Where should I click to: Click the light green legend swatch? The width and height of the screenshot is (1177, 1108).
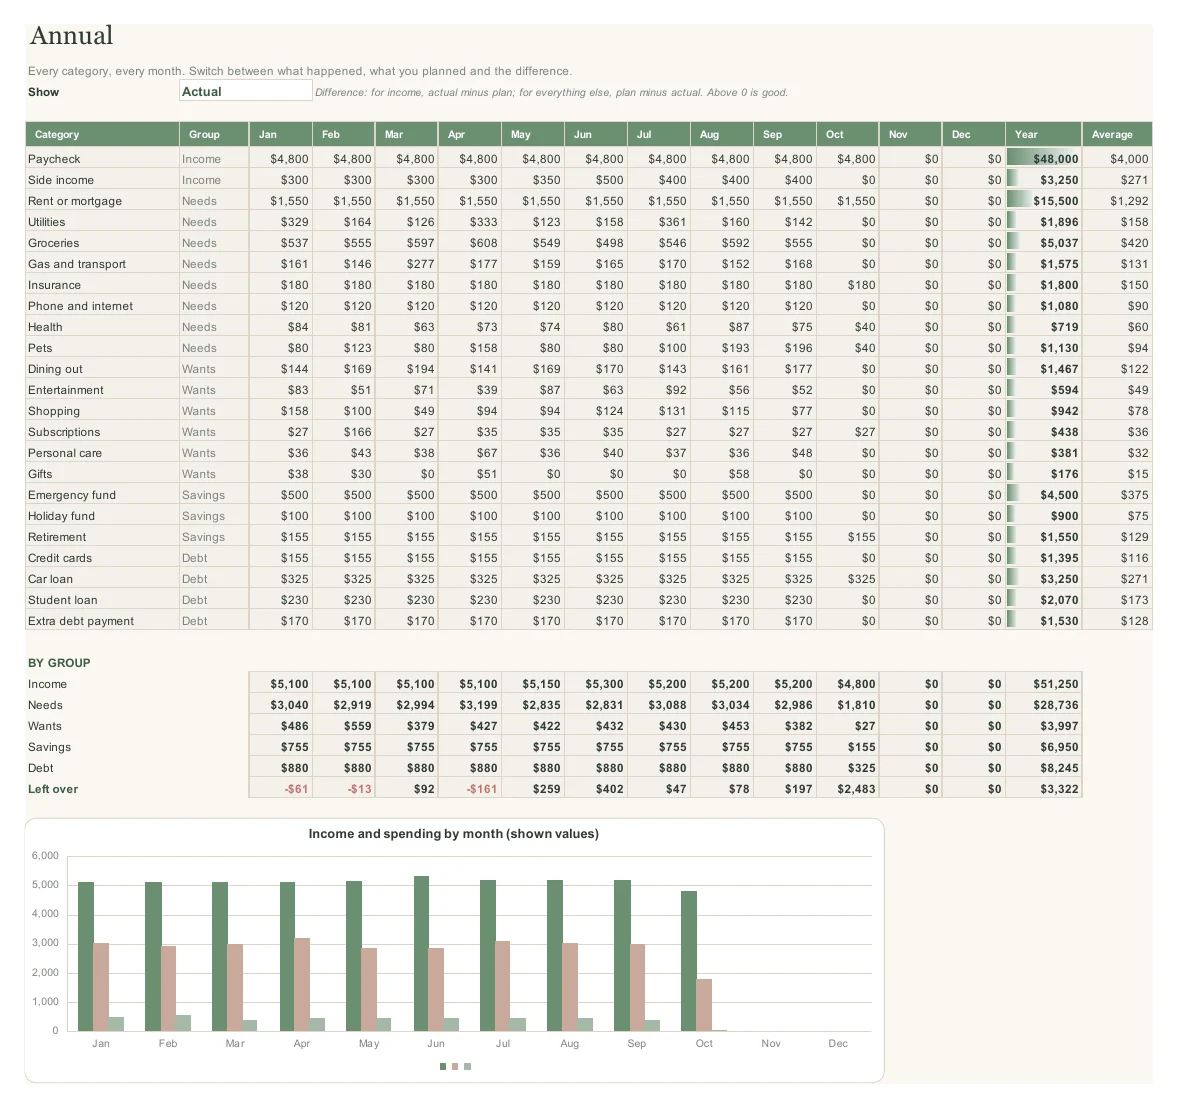[x=468, y=1067]
